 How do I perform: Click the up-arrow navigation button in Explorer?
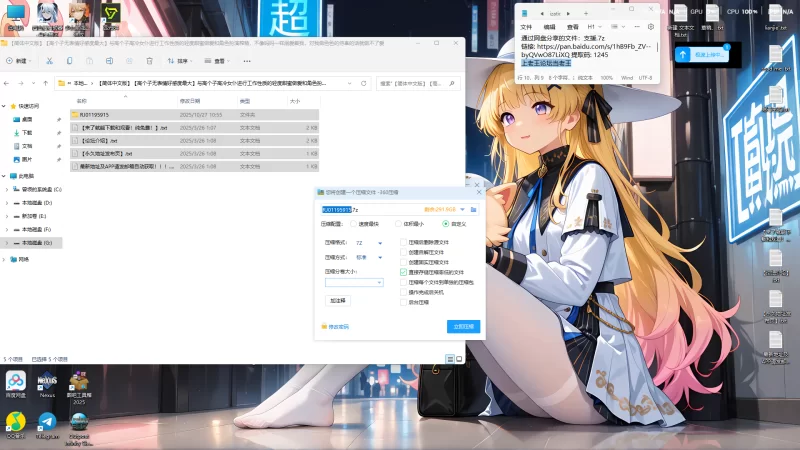point(47,83)
